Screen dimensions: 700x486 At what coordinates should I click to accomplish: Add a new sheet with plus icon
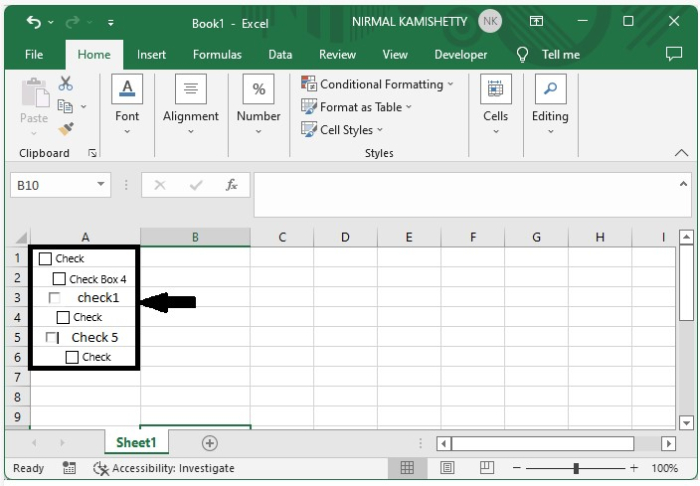[210, 442]
